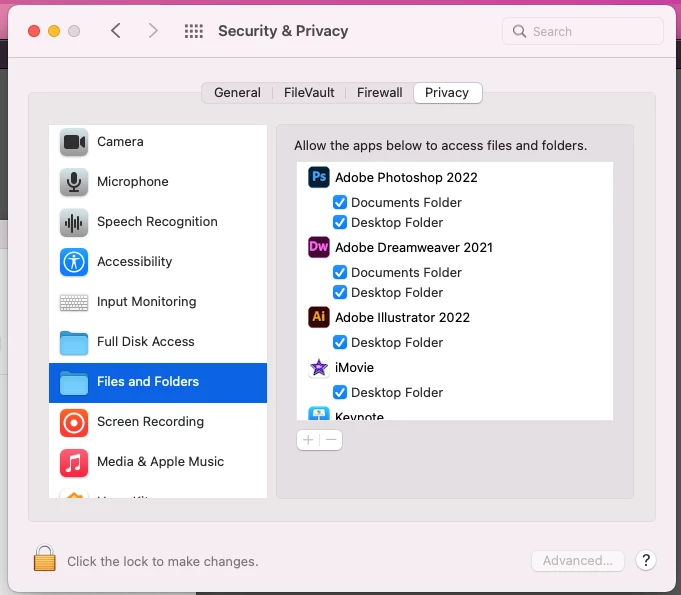Click the Accessibility icon in the sidebar

coord(74,262)
